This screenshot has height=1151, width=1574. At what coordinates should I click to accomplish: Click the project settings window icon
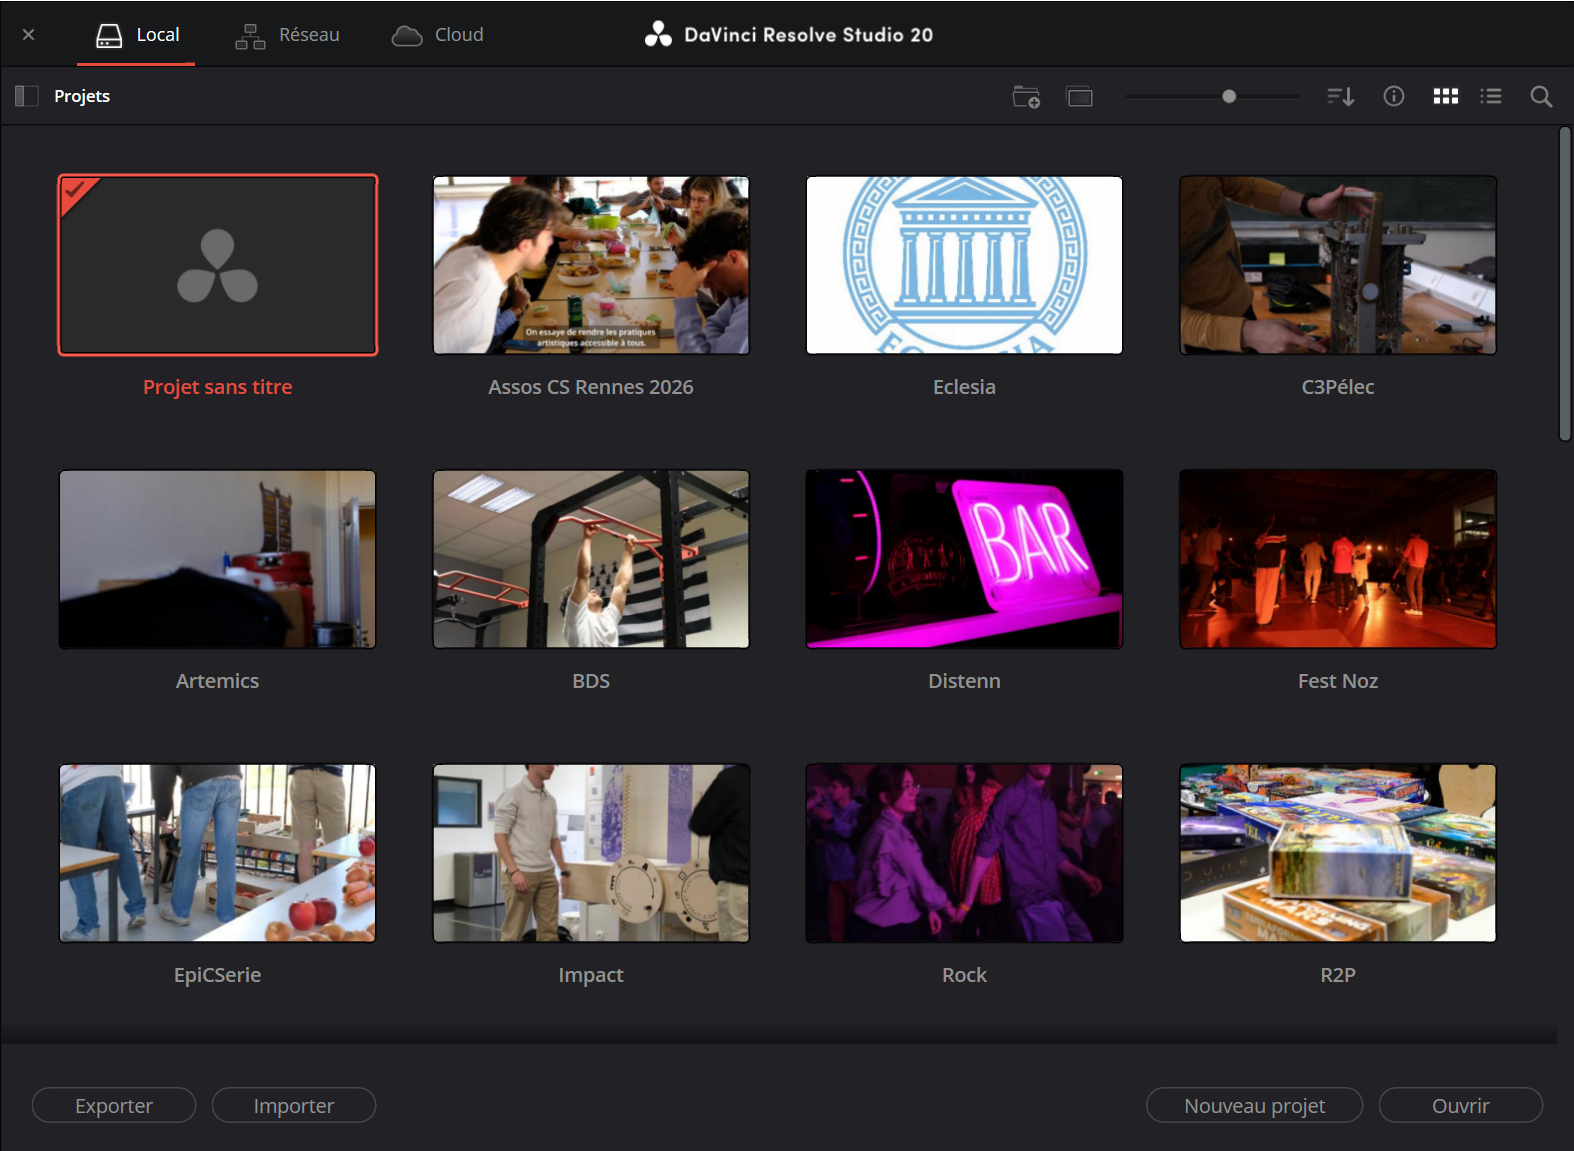pos(1080,96)
